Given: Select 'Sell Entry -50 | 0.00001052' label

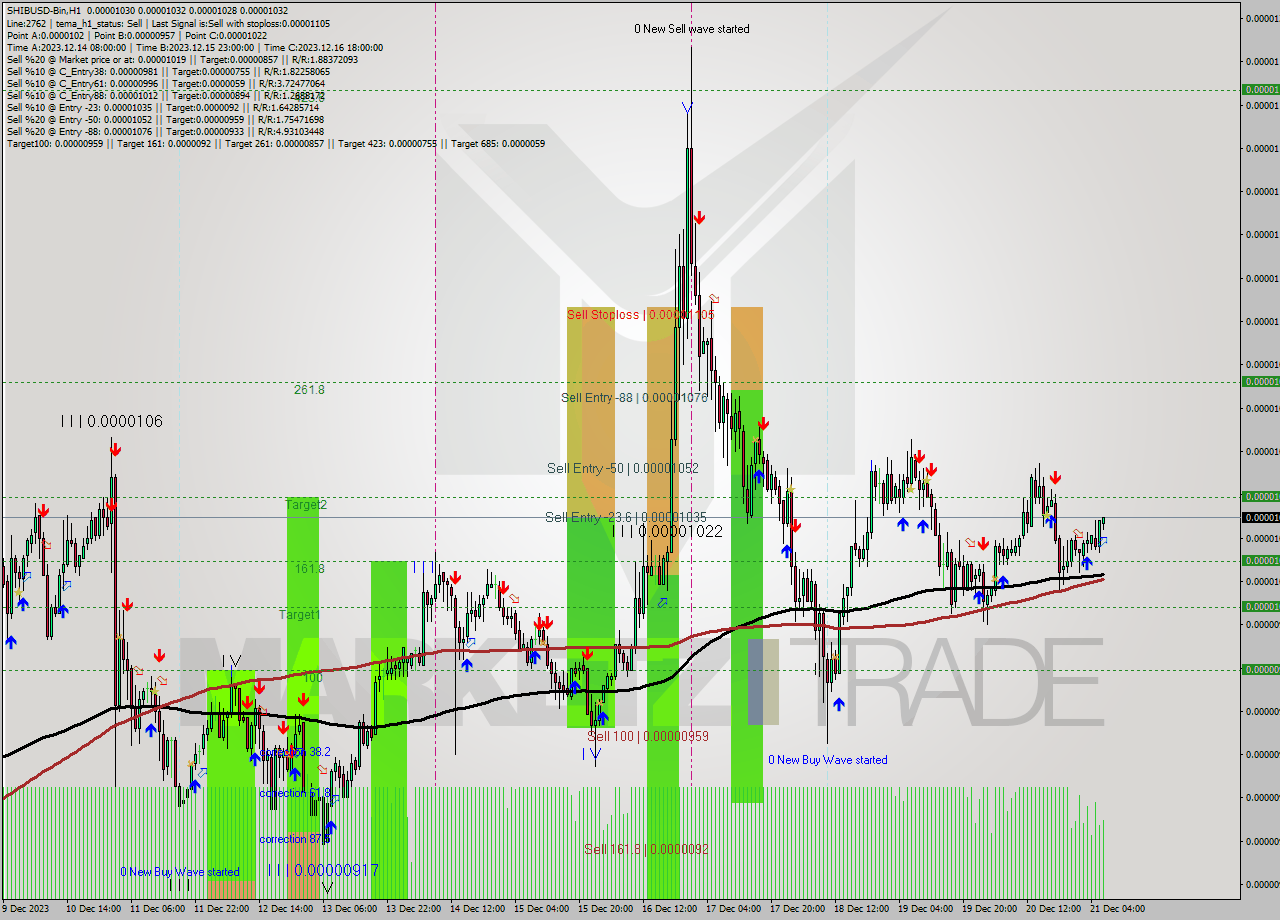Looking at the screenshot, I should pyautogui.click(x=622, y=468).
